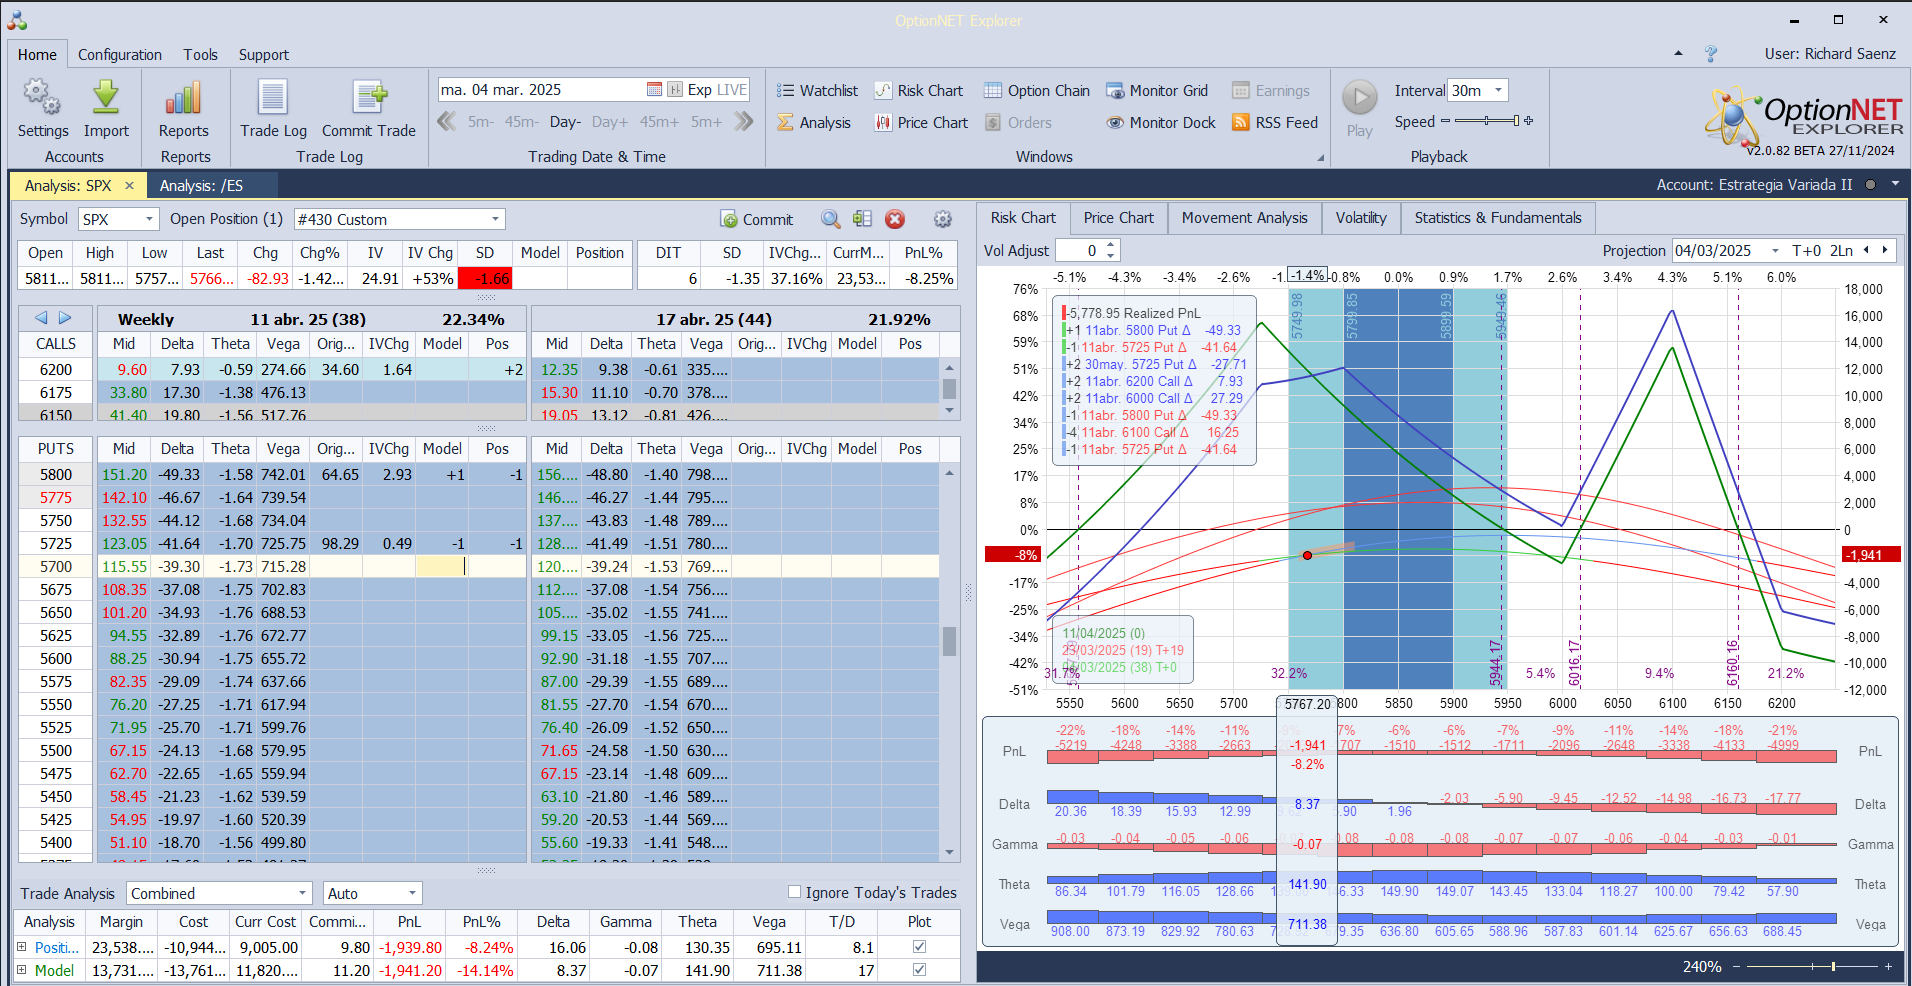Open Risk Chart window from ribbon

[919, 90]
